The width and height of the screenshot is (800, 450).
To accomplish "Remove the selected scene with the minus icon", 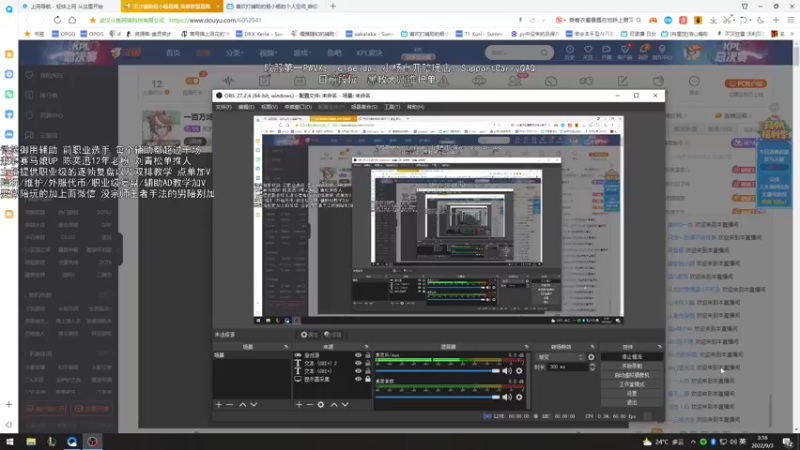I will pos(230,405).
